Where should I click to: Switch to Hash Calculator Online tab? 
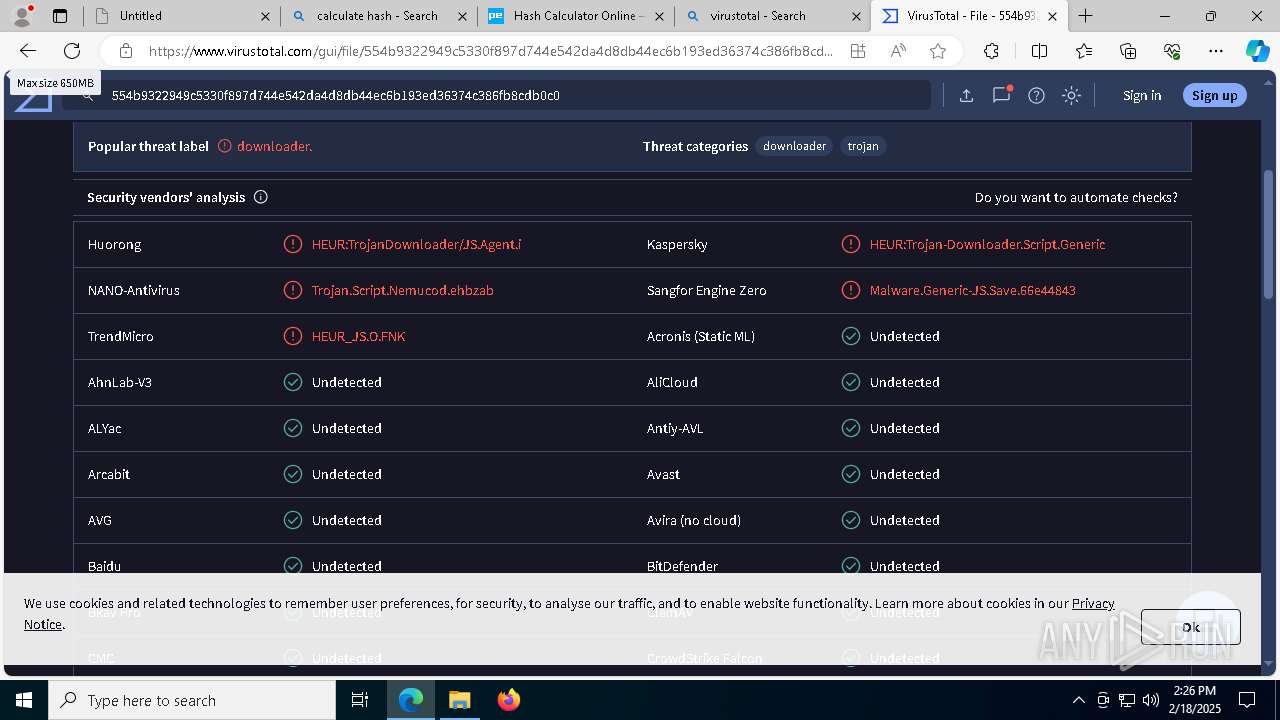(x=575, y=16)
